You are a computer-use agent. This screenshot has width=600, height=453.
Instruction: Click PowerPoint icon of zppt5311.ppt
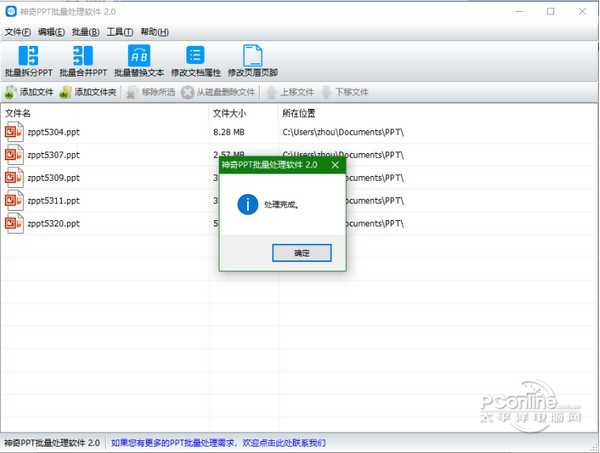pyautogui.click(x=14, y=201)
